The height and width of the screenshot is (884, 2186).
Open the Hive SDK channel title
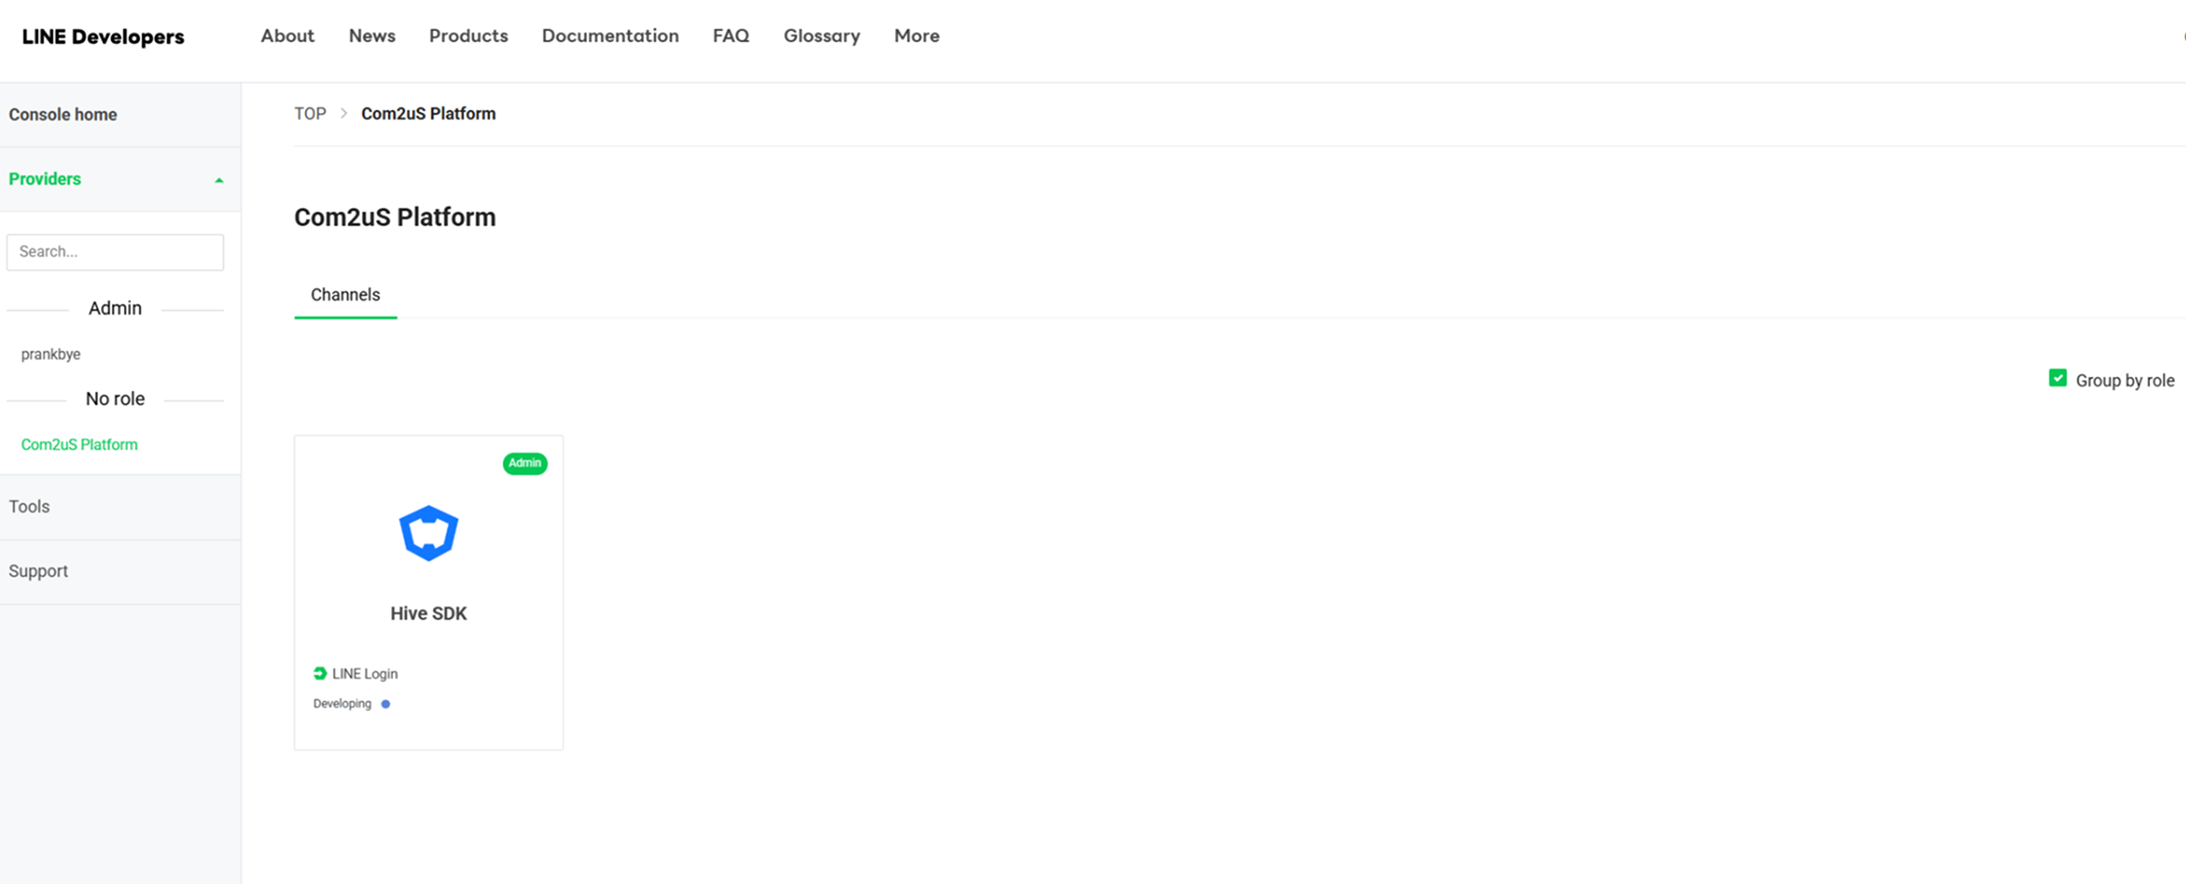428,614
